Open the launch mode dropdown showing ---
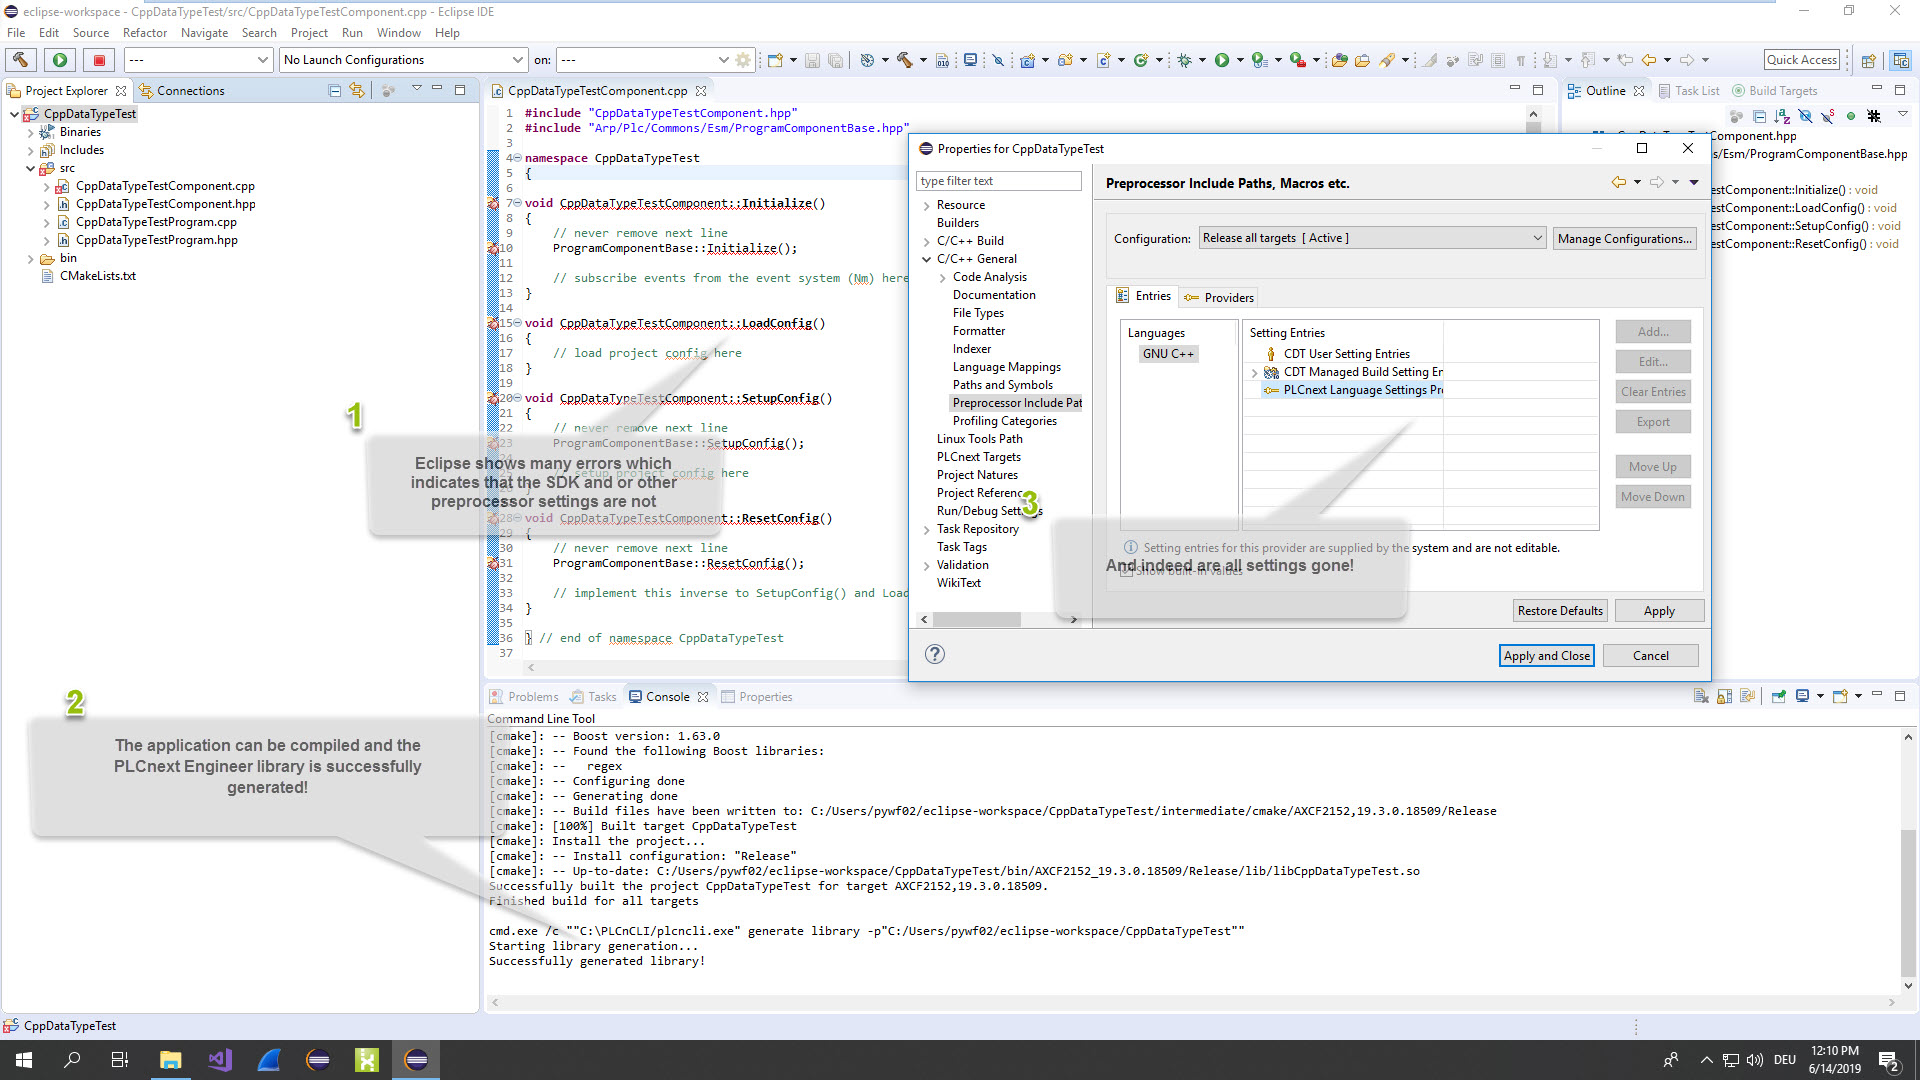 pos(198,60)
